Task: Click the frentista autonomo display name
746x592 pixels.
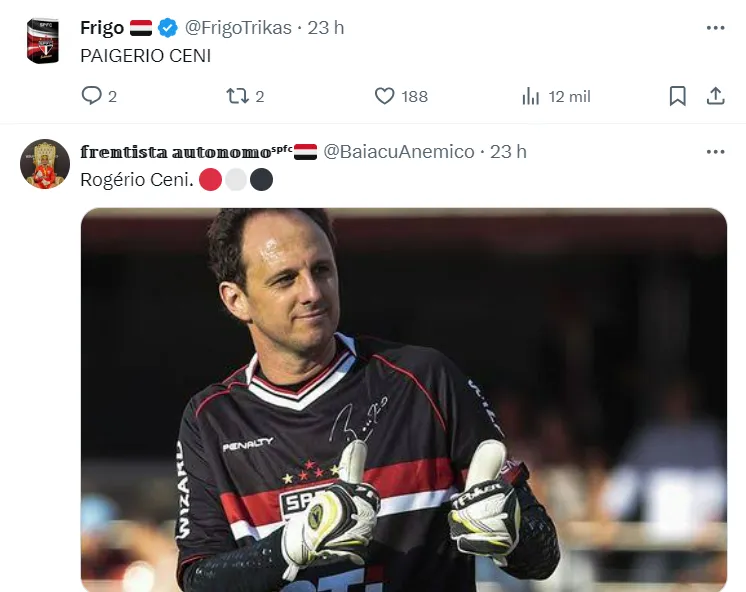Action: 176,152
